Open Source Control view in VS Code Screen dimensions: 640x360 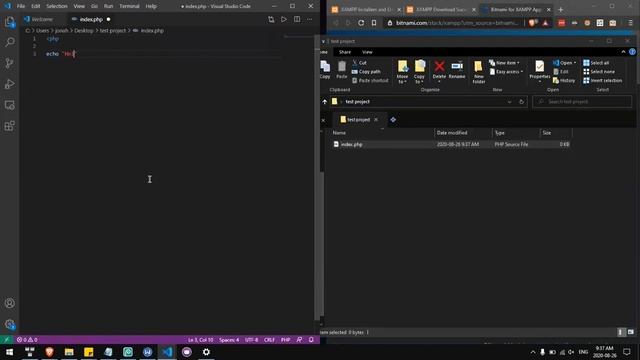pyautogui.click(x=10, y=63)
